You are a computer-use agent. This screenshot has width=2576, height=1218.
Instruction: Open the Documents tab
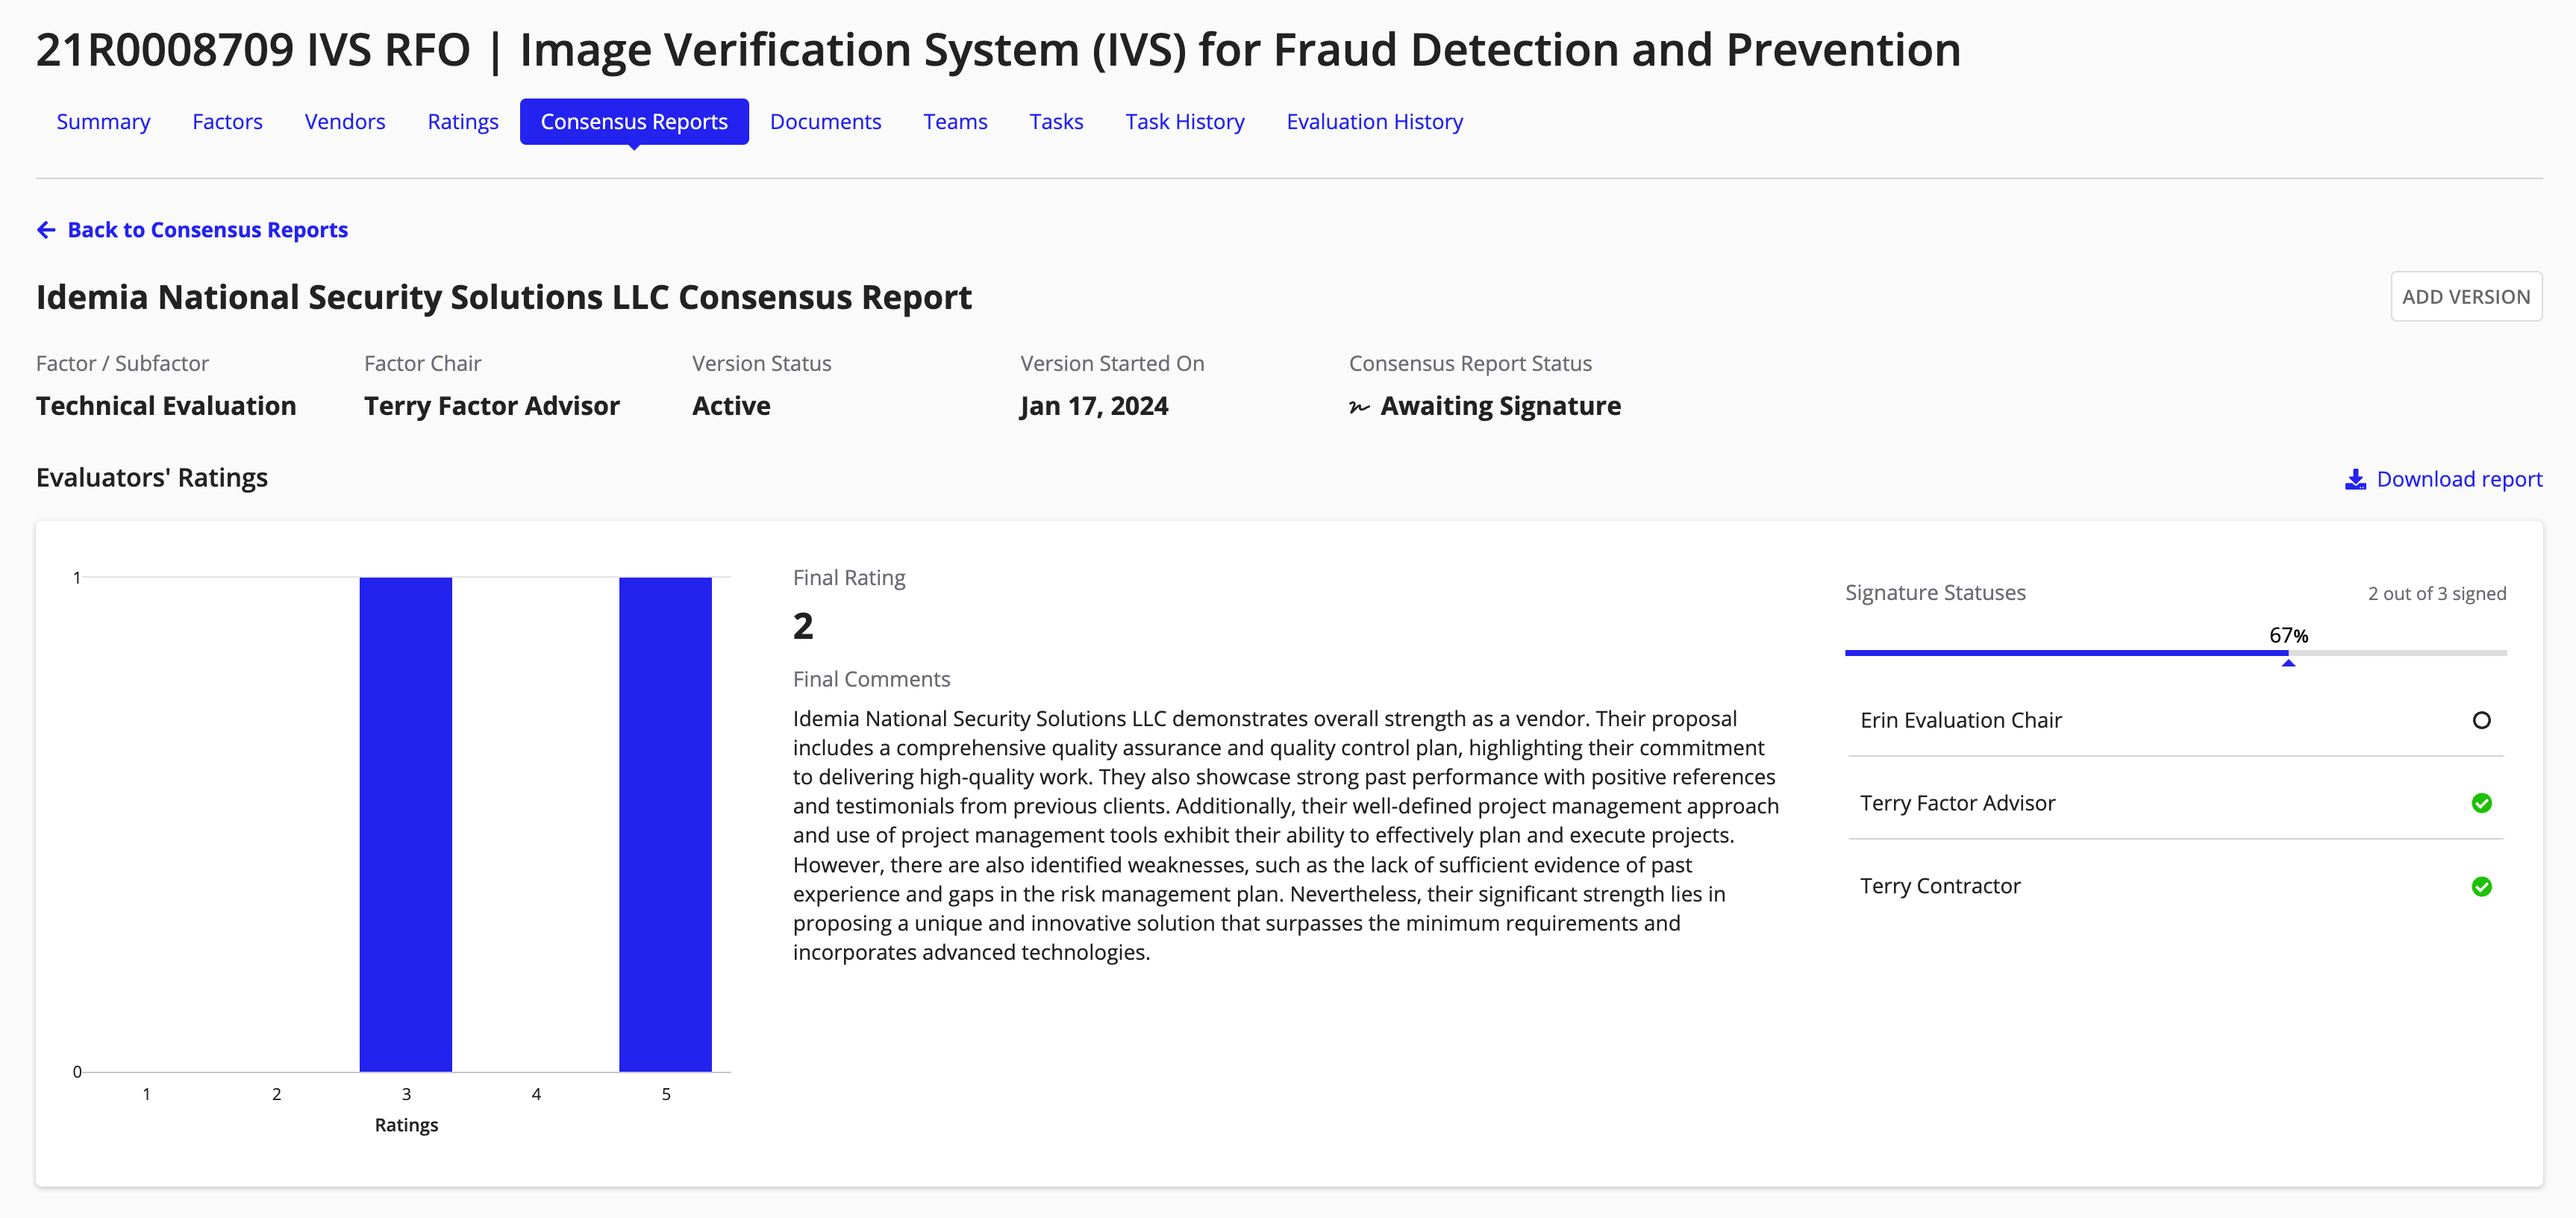[825, 122]
